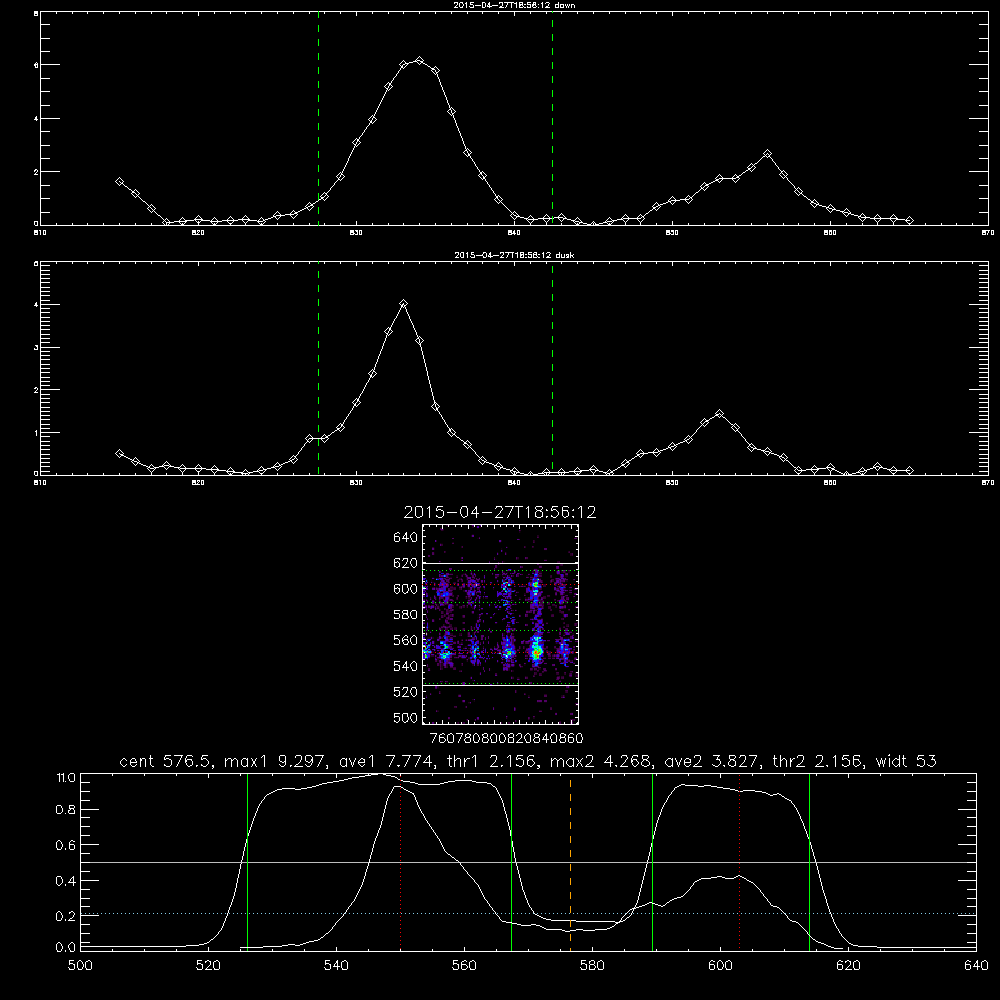Image resolution: width=1000 pixels, height=1000 pixels.
Task: Select the green boundary line near 589
Action: tap(652, 861)
